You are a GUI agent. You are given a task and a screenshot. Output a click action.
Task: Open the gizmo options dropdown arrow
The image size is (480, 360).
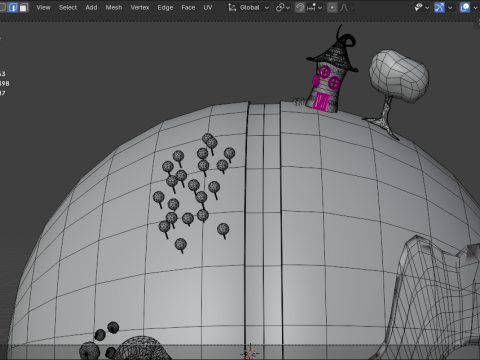click(x=450, y=7)
